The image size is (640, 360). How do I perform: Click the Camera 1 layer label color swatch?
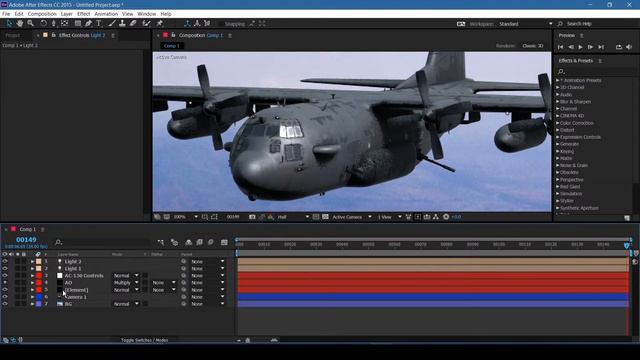tap(39, 297)
